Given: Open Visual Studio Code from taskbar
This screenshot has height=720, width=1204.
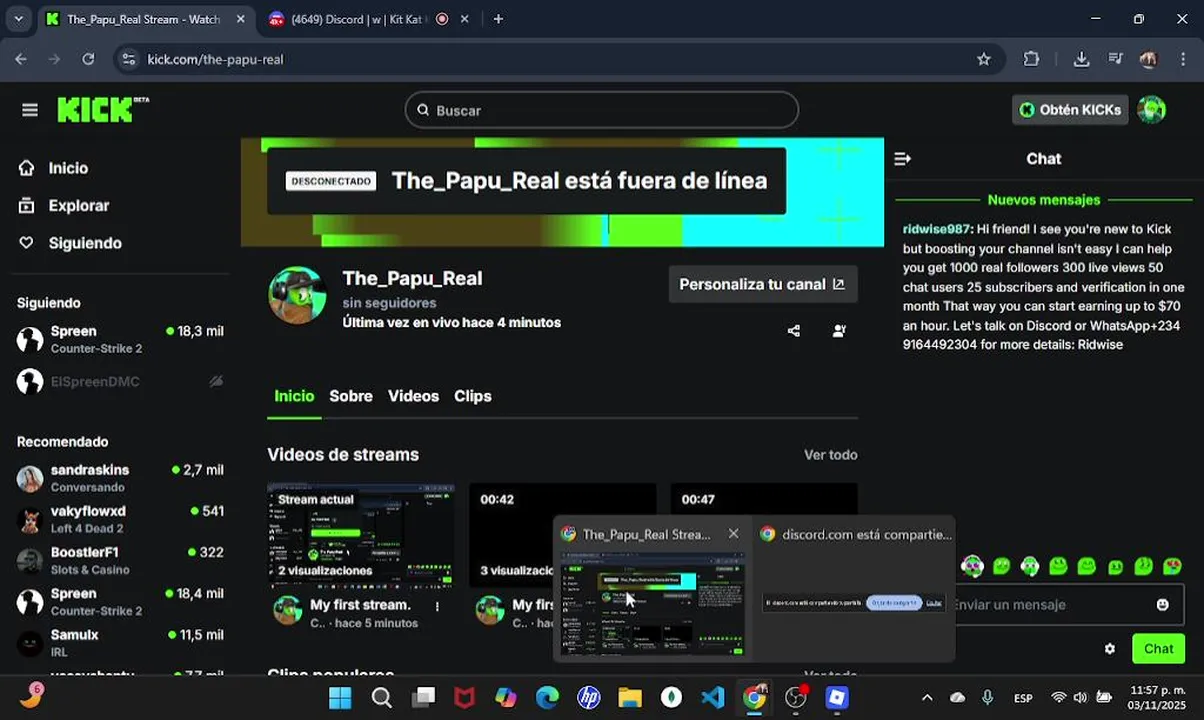Looking at the screenshot, I should (x=712, y=697).
